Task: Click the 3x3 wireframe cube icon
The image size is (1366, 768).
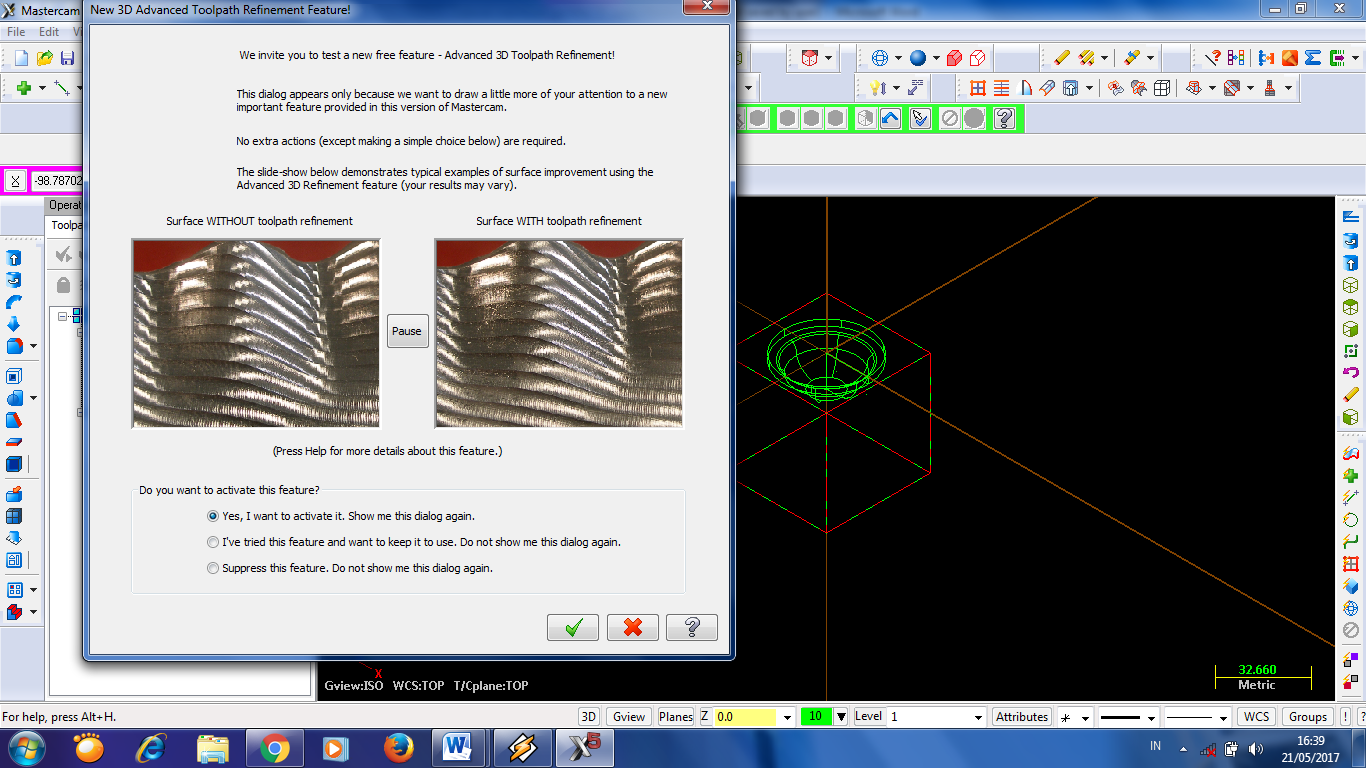Action: click(1162, 88)
